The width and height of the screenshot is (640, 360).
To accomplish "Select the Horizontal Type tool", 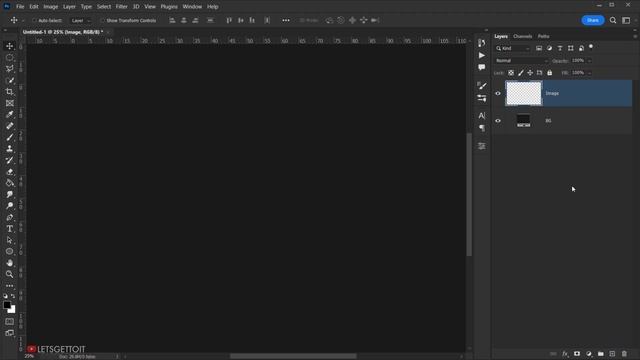I will (9, 229).
